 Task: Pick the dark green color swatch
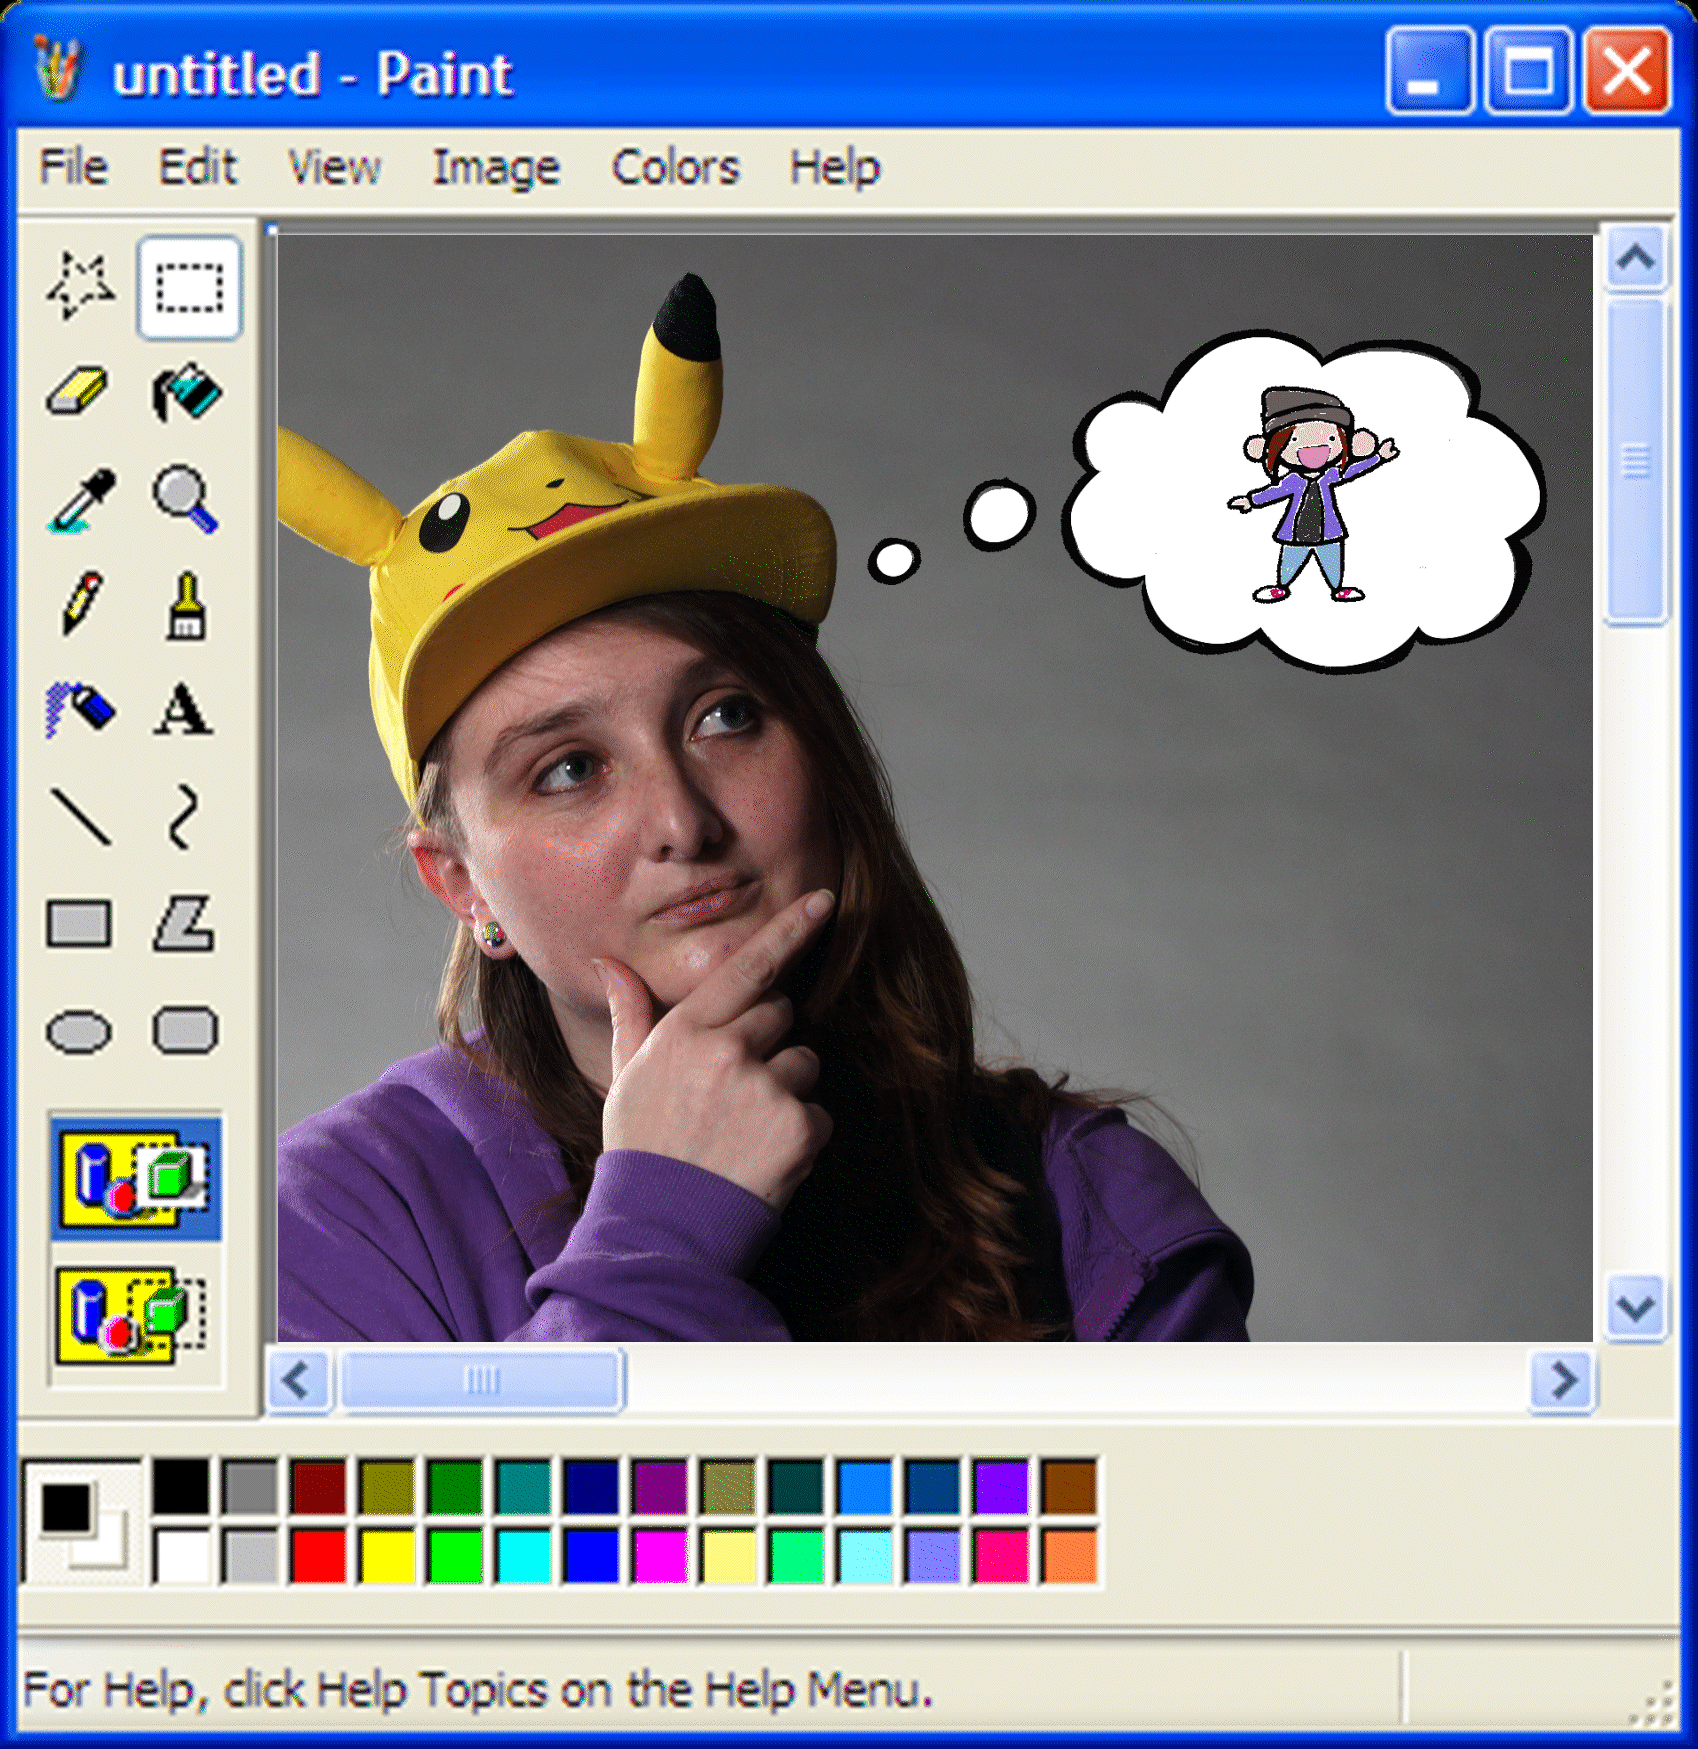(455, 1486)
